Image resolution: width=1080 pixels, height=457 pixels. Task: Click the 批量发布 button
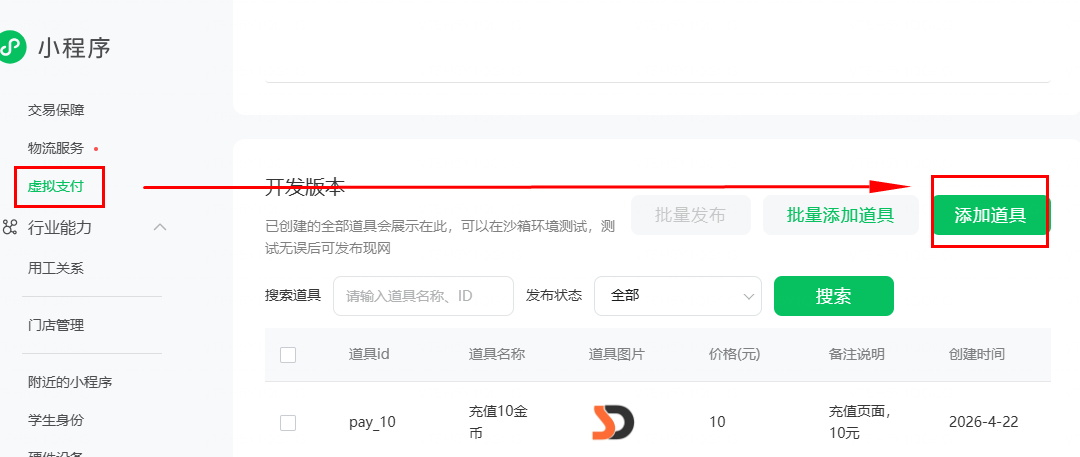[x=690, y=215]
